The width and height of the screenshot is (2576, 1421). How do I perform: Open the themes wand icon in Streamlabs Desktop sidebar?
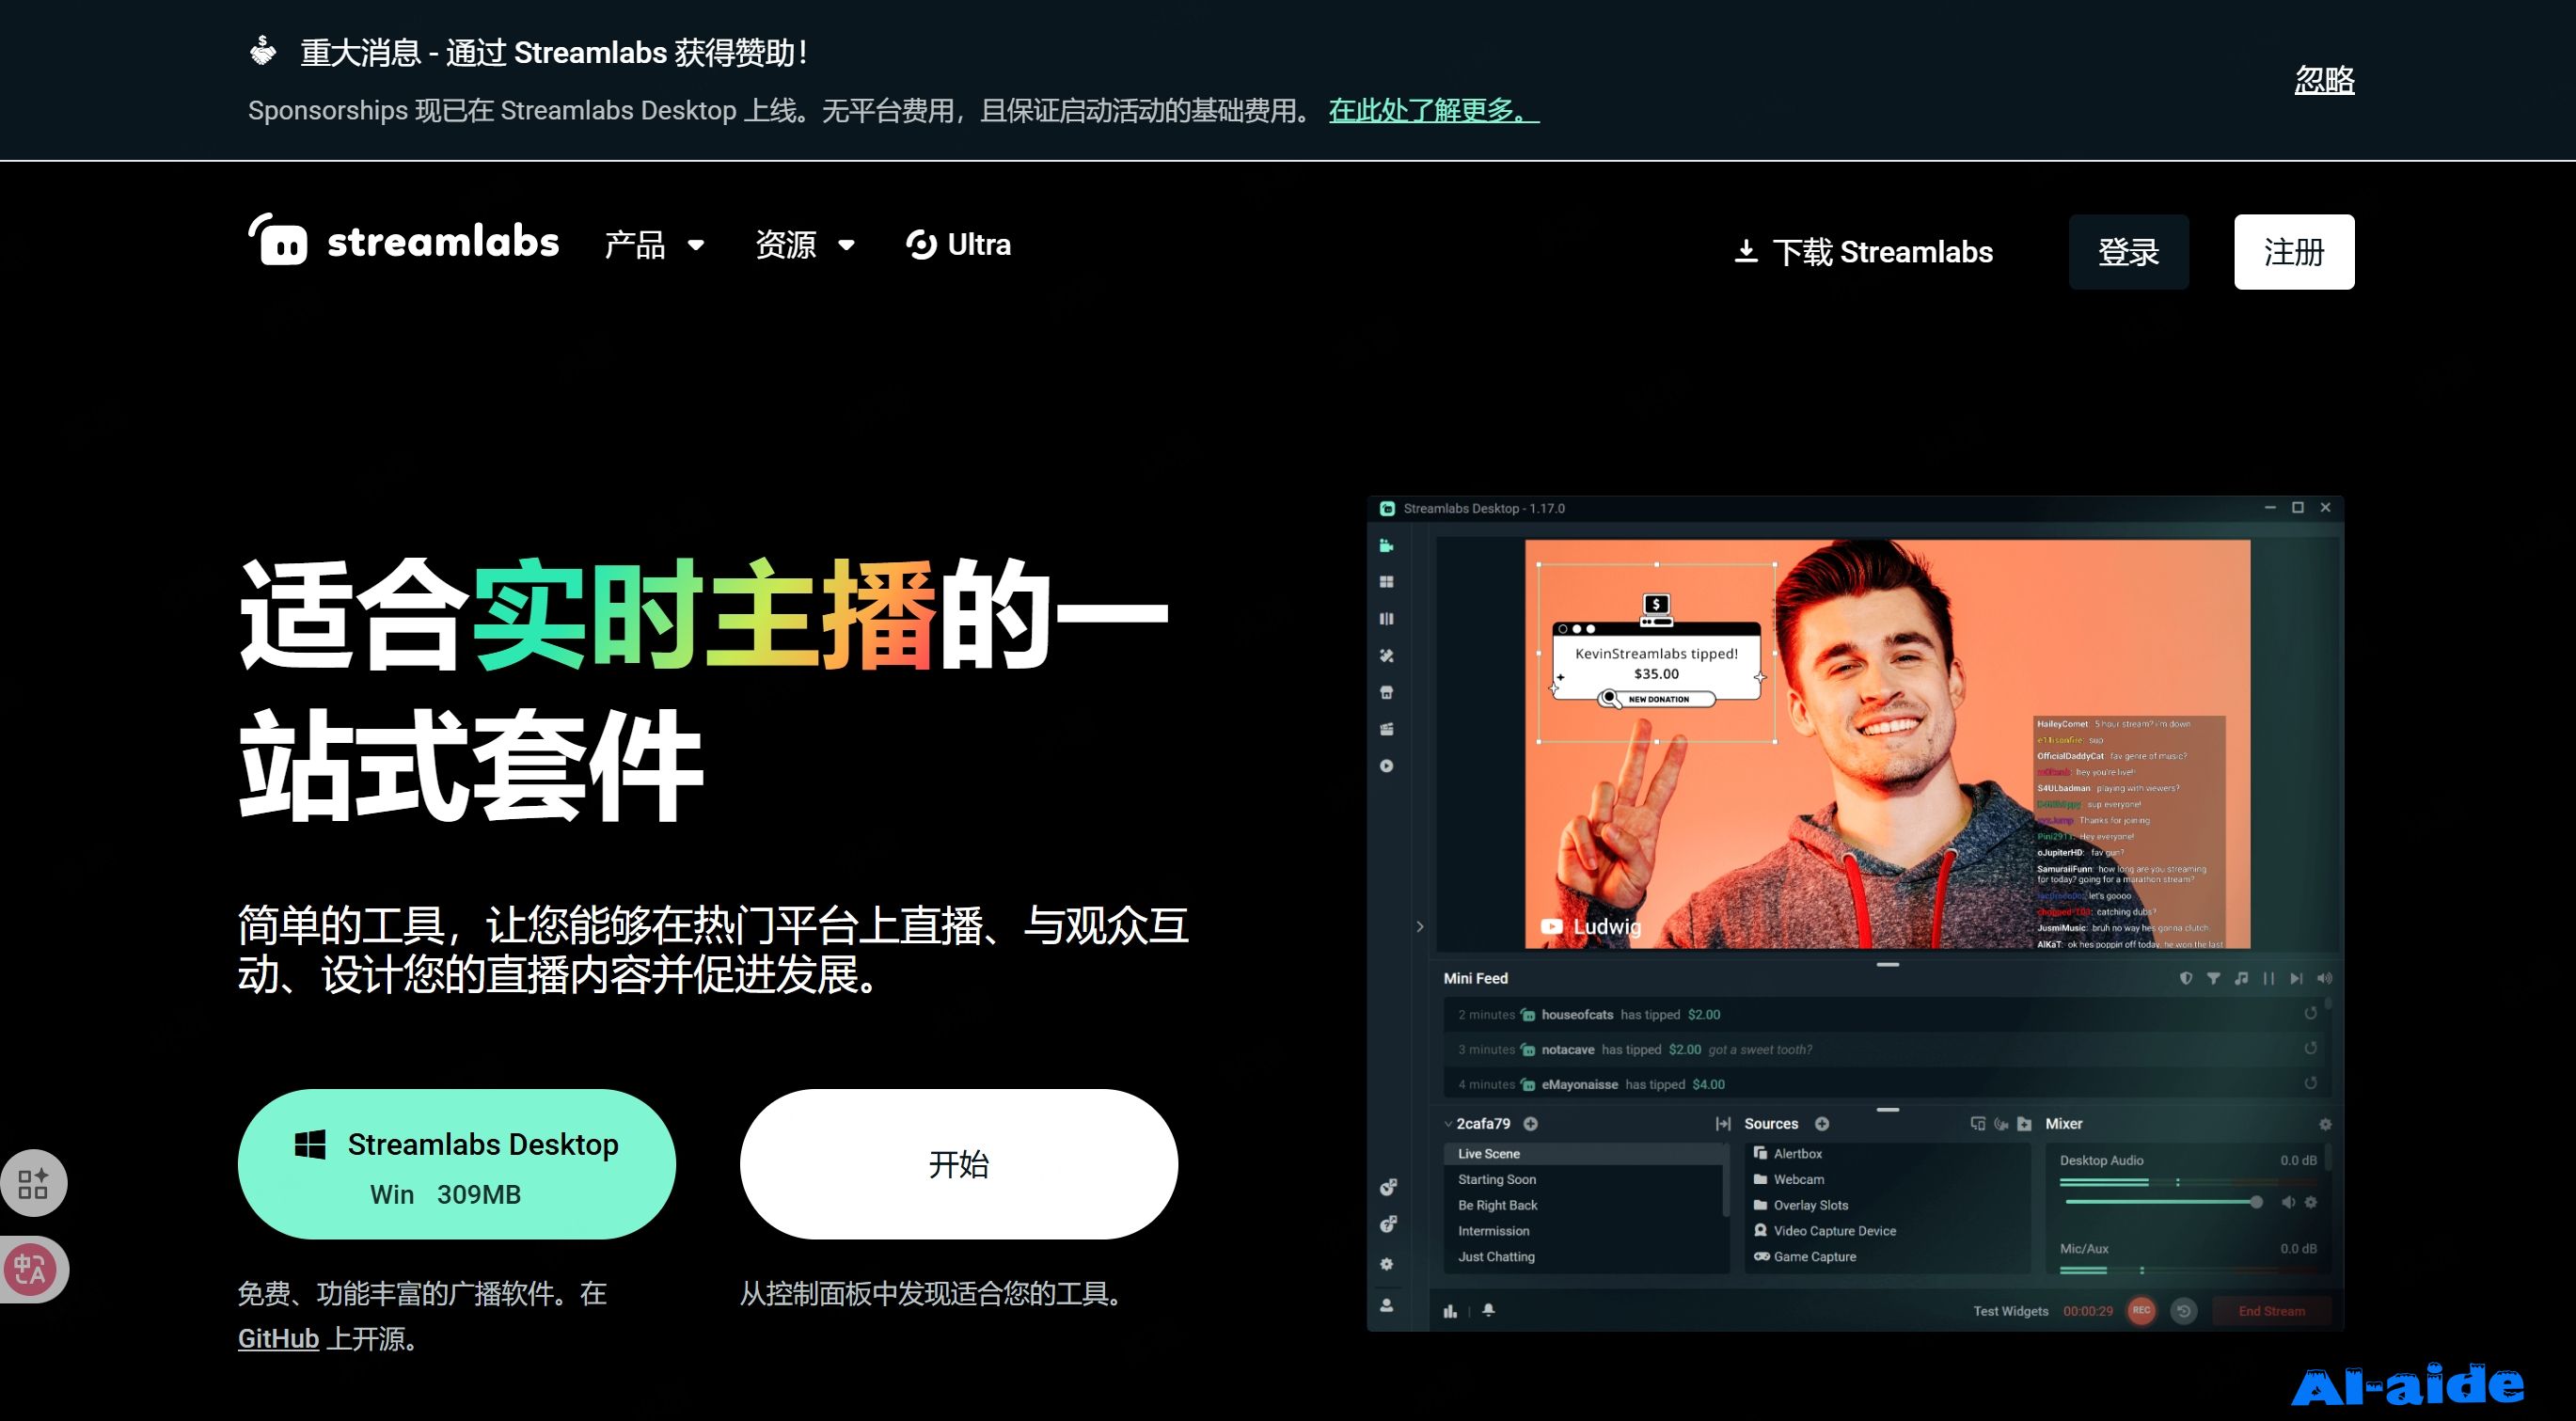tap(1386, 656)
